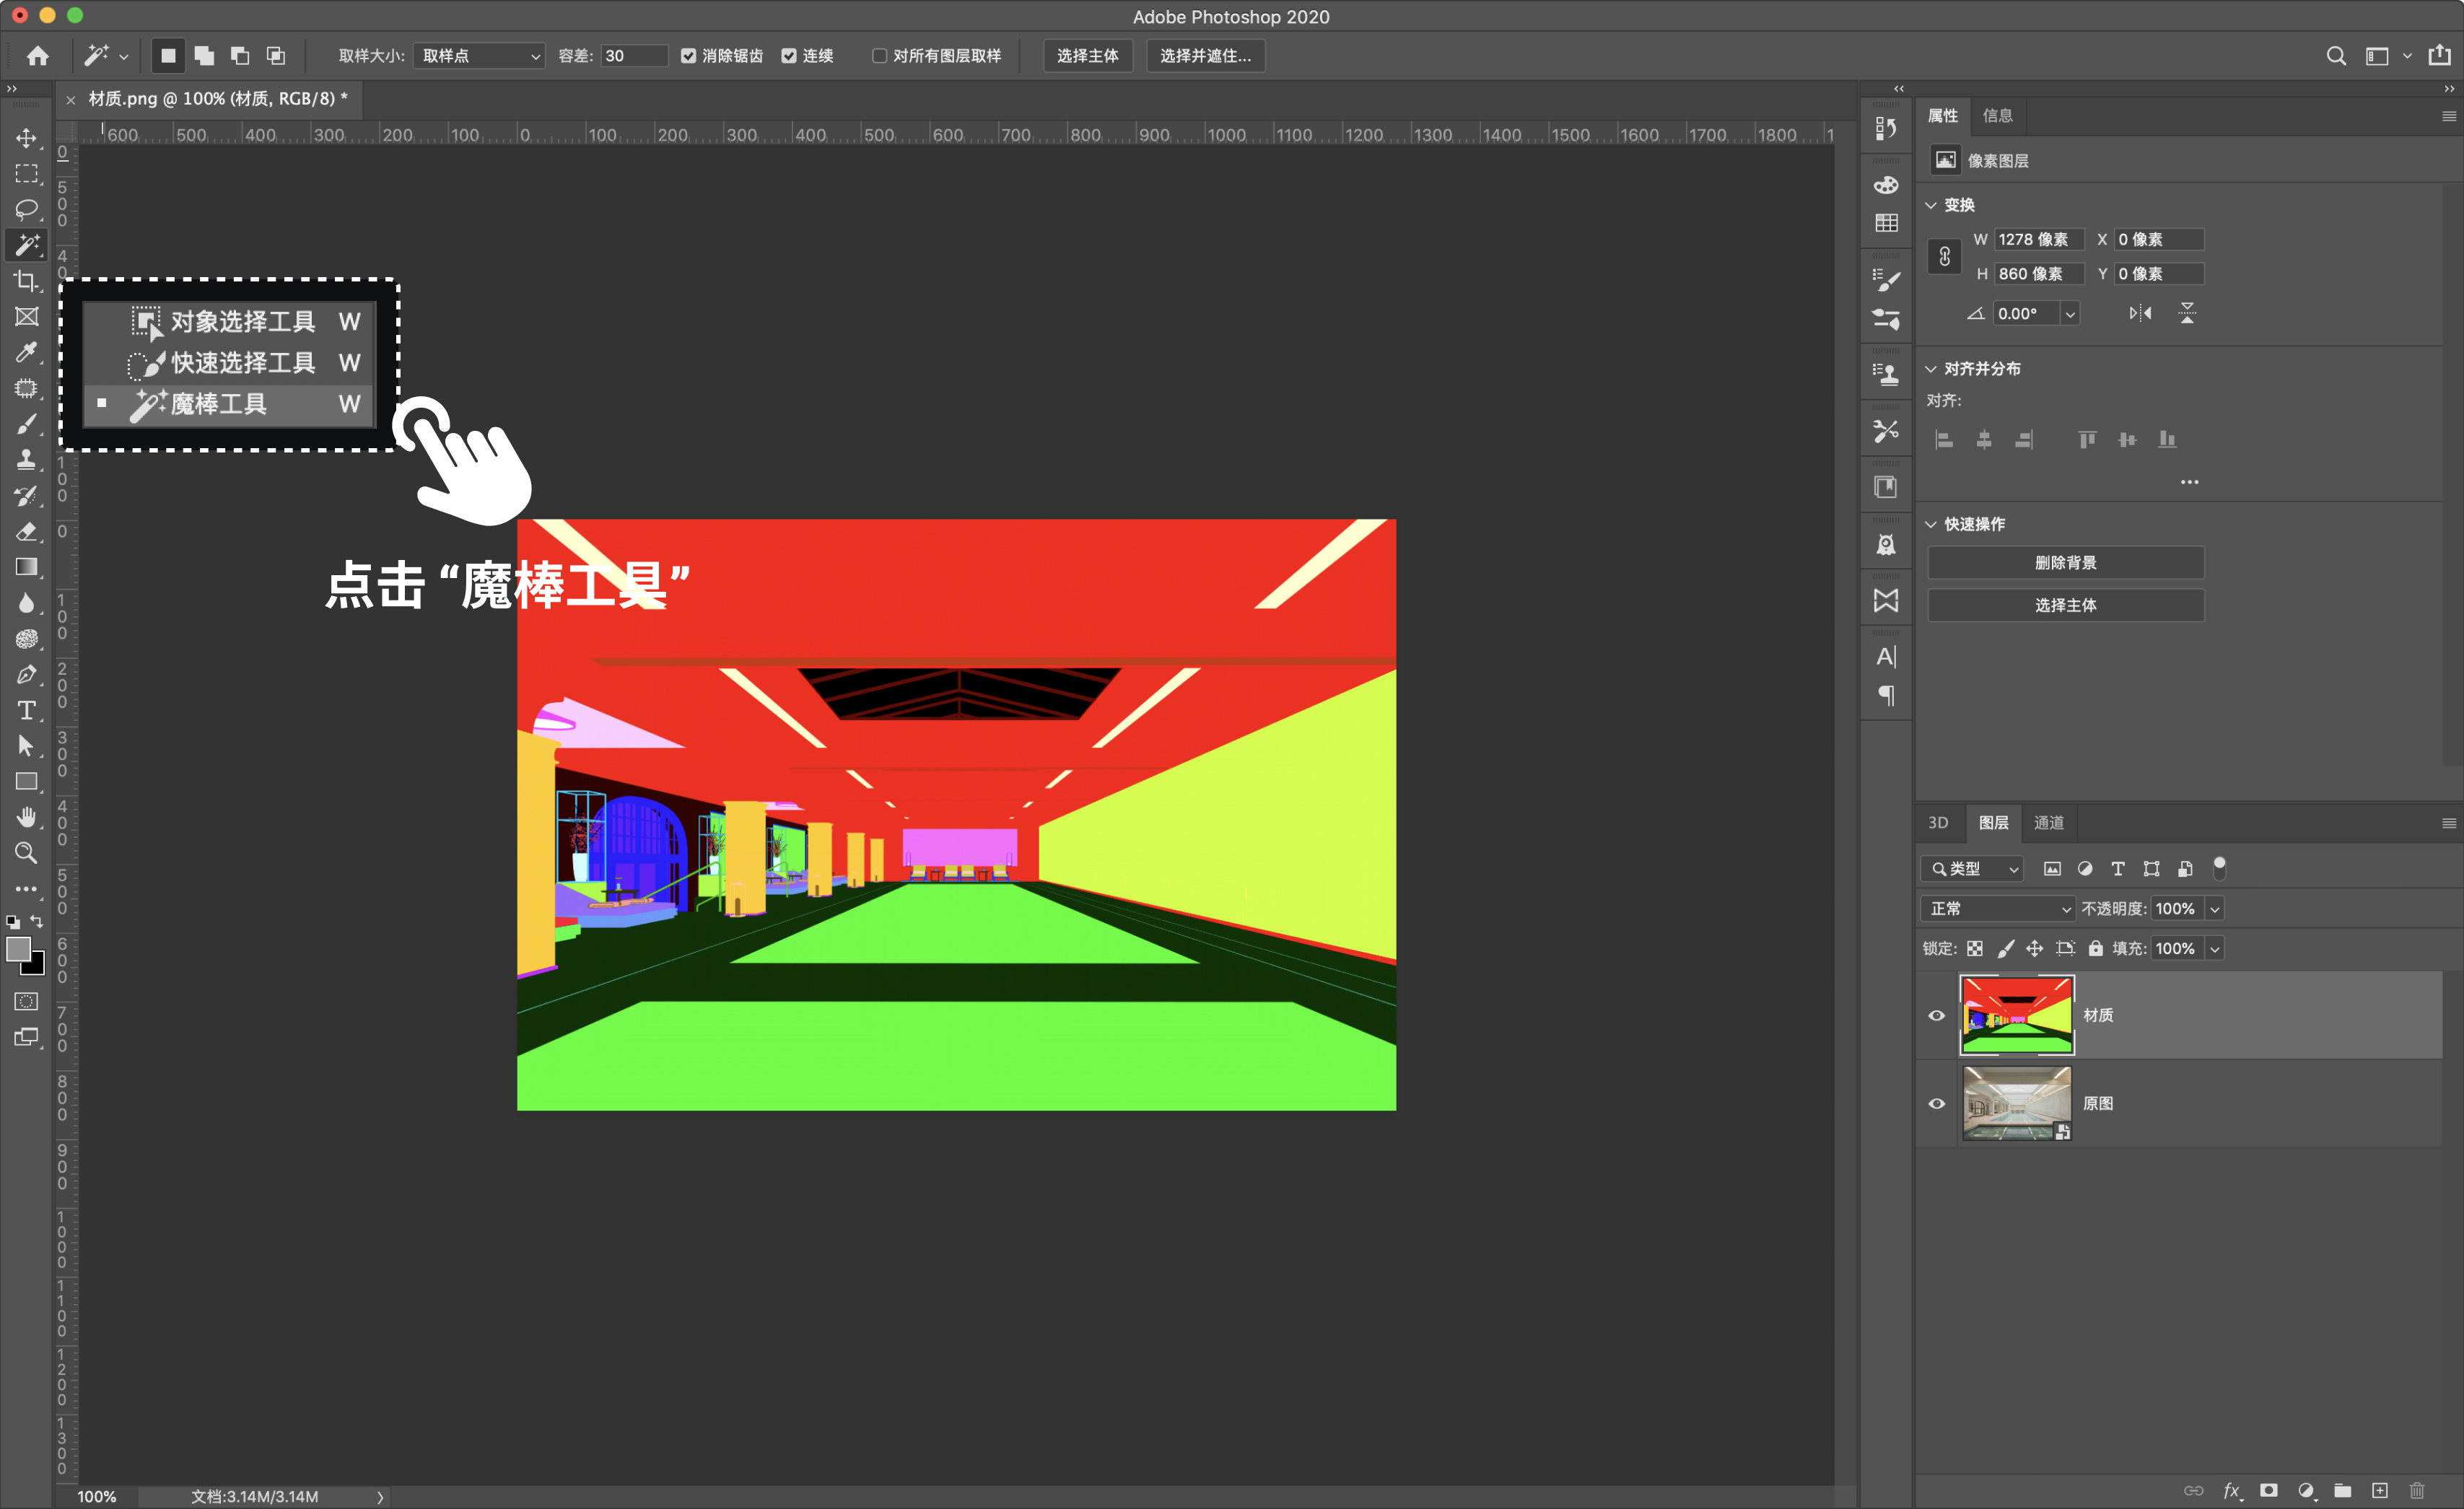This screenshot has width=2464, height=1509.
Task: Uncheck the 消除锯齿 anti-alias checkbox
Action: (x=688, y=56)
